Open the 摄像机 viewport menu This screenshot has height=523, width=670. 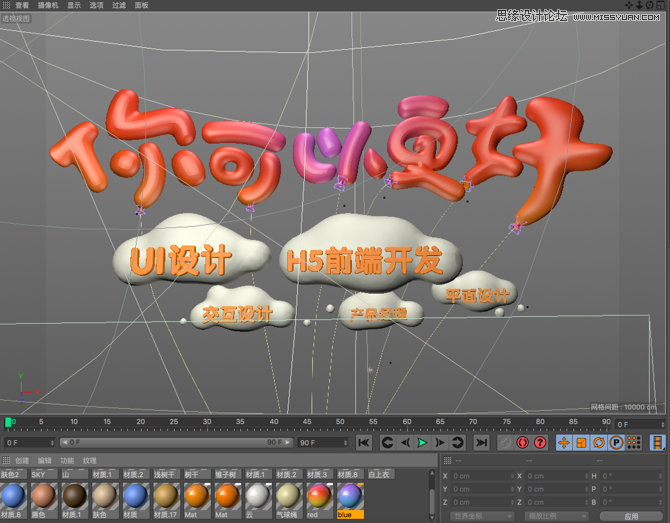click(x=48, y=5)
